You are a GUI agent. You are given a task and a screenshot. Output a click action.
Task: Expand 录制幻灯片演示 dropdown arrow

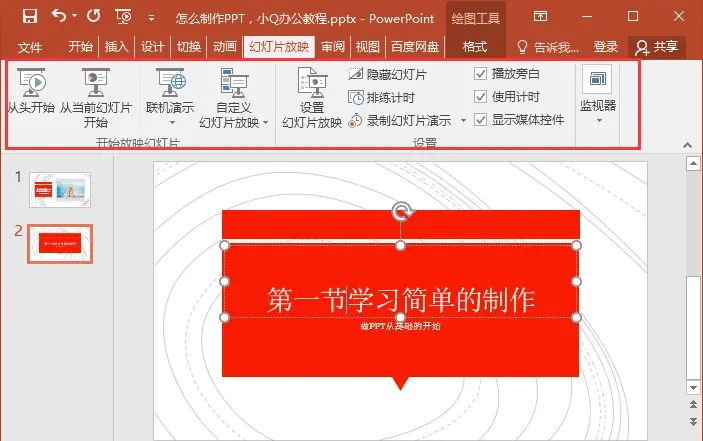point(463,120)
